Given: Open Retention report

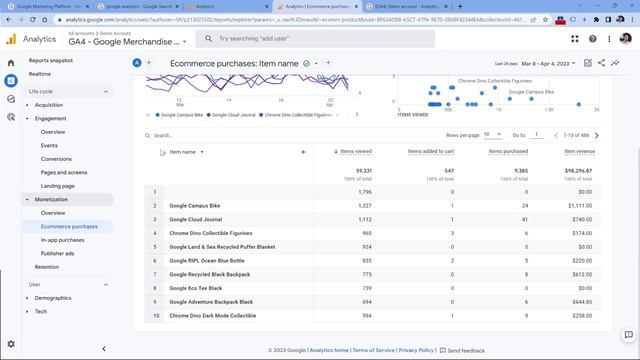Looking at the screenshot, I should [x=47, y=267].
